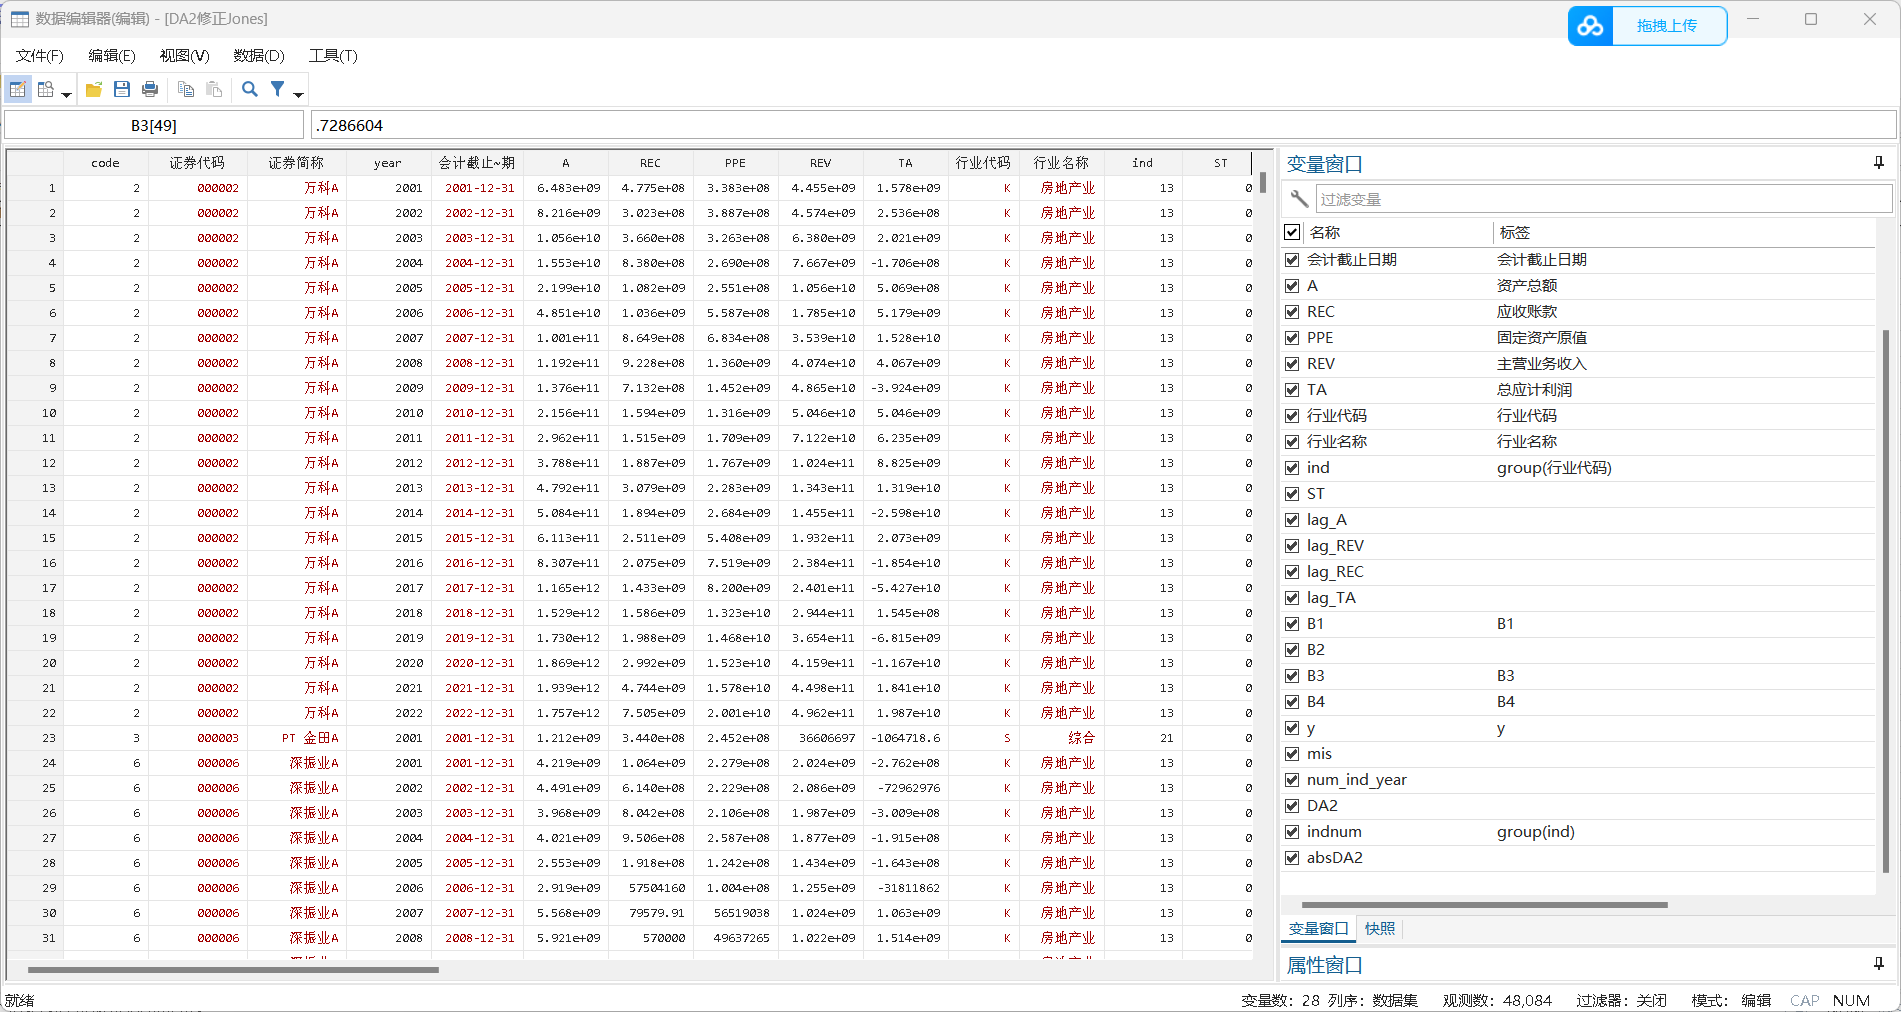Click the 79579.91 REC cell
The image size is (1901, 1012).
[x=651, y=913]
